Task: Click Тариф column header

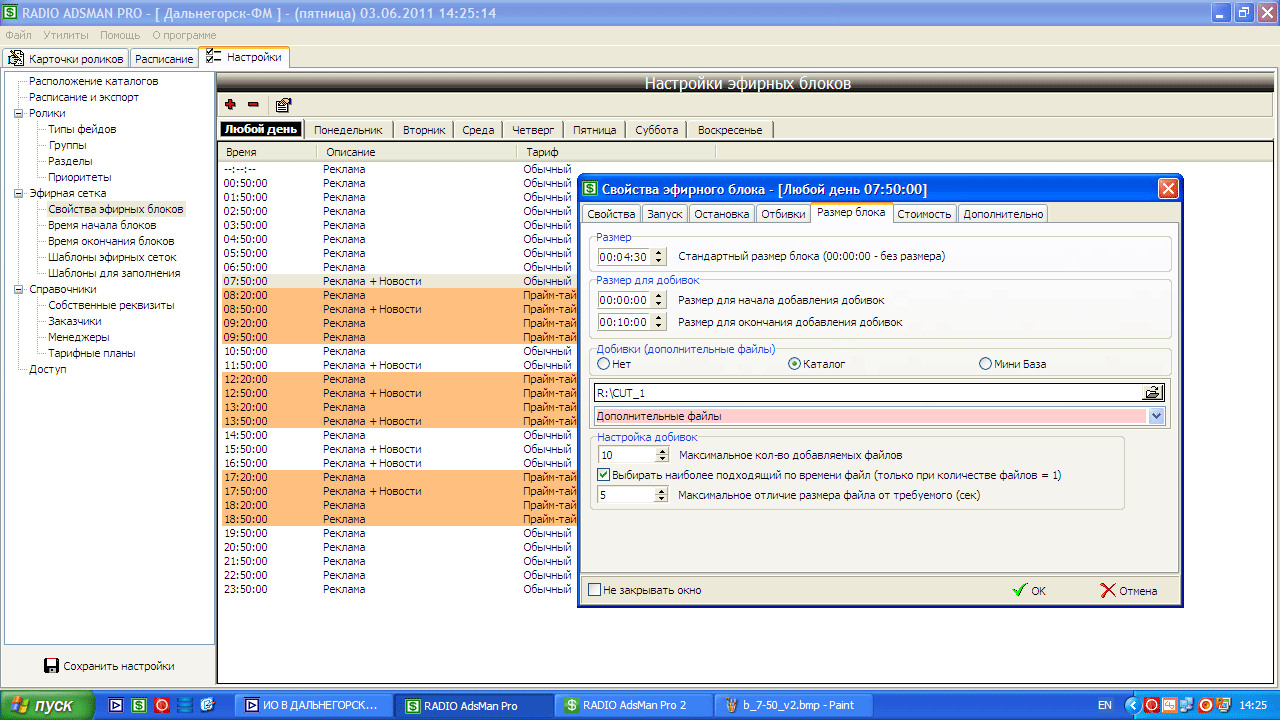Action: point(616,152)
